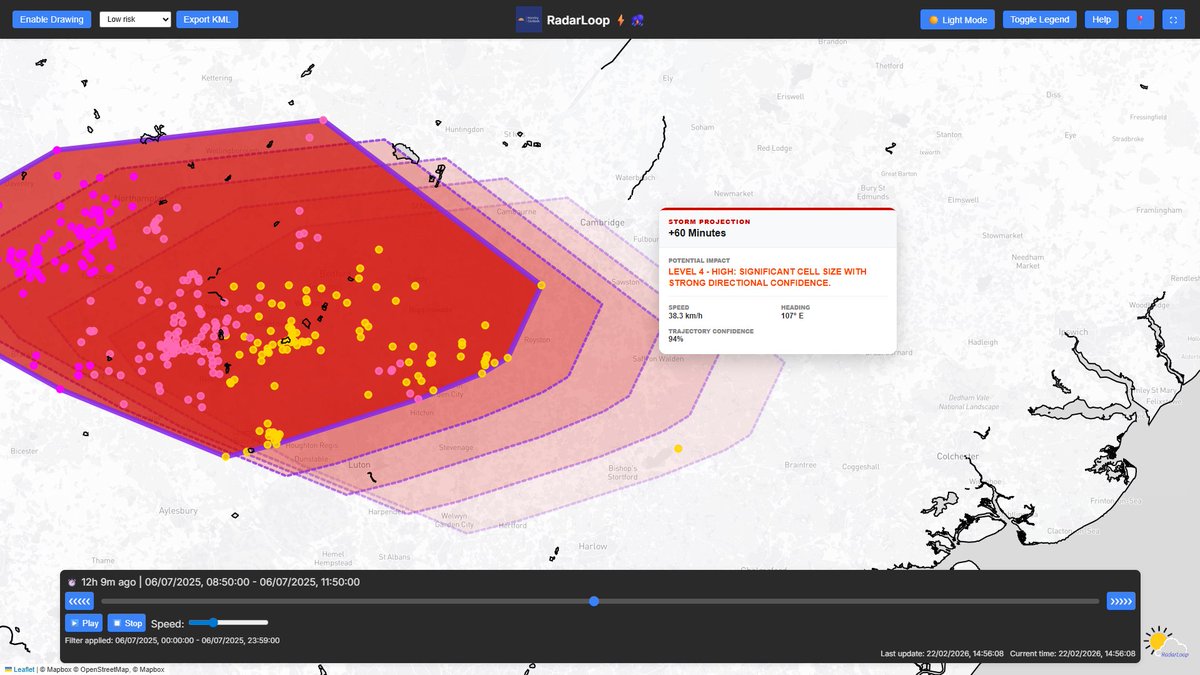Step the timeline backward with rewind arrows
This screenshot has width=1200, height=675.
tap(79, 601)
